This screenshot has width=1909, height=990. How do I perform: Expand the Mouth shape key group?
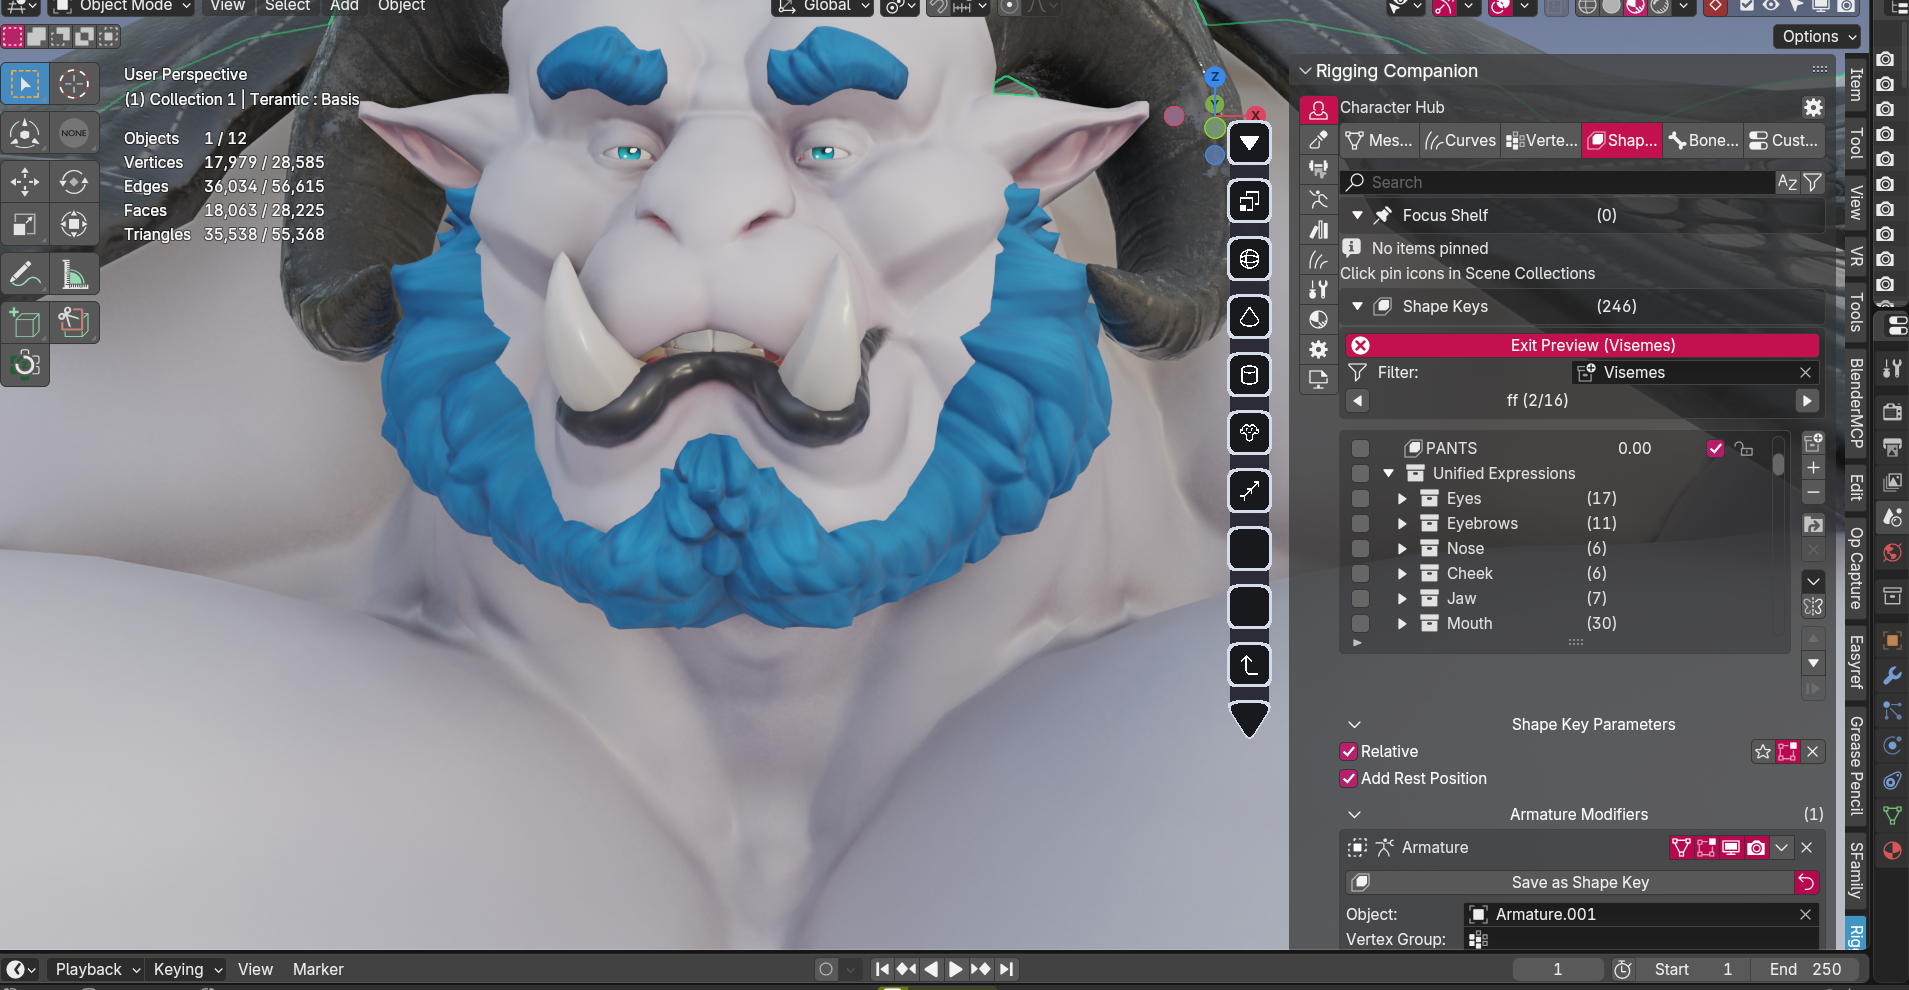1402,623
